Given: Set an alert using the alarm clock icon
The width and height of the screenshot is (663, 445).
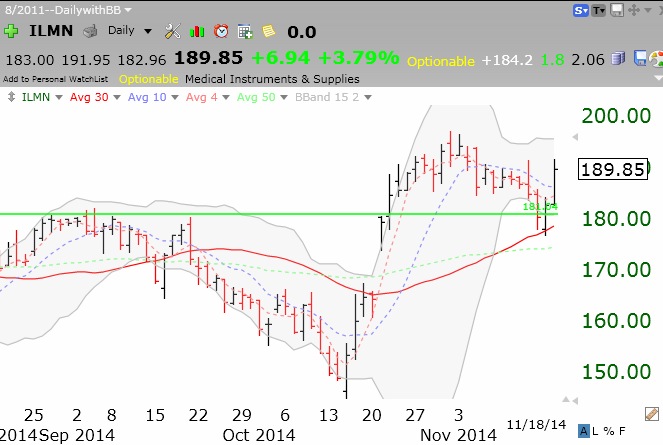Looking at the screenshot, I should point(221,31).
